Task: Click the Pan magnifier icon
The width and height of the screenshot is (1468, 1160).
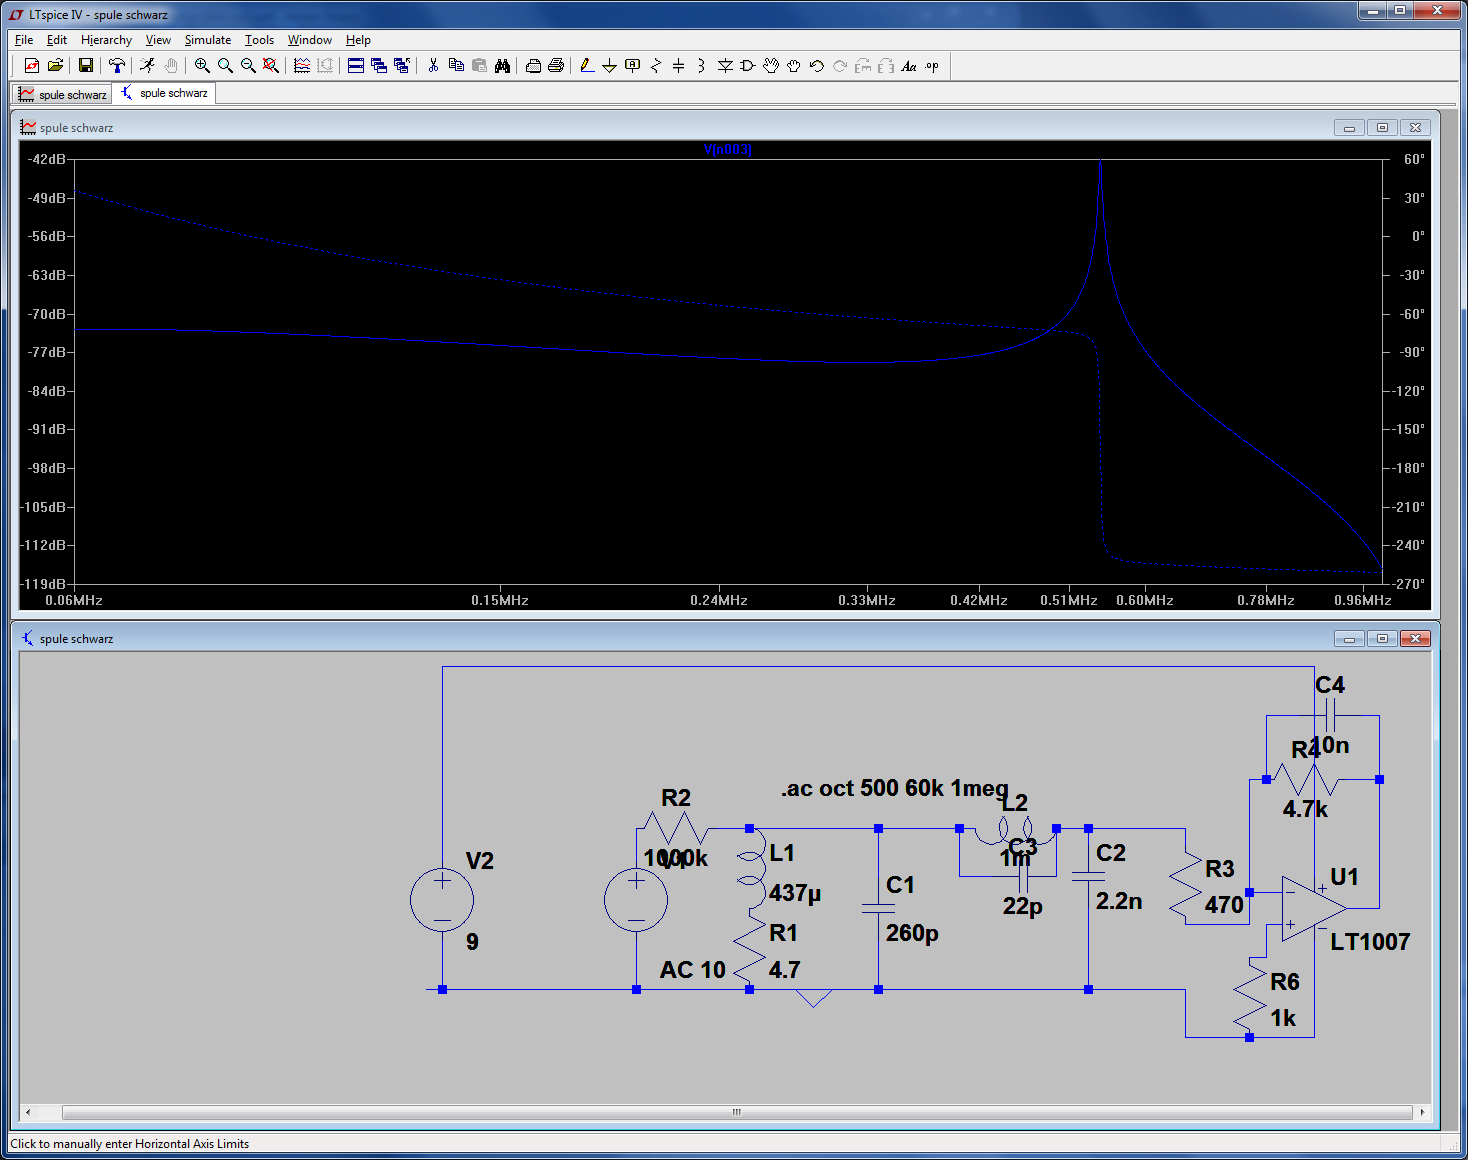Action: click(x=225, y=66)
